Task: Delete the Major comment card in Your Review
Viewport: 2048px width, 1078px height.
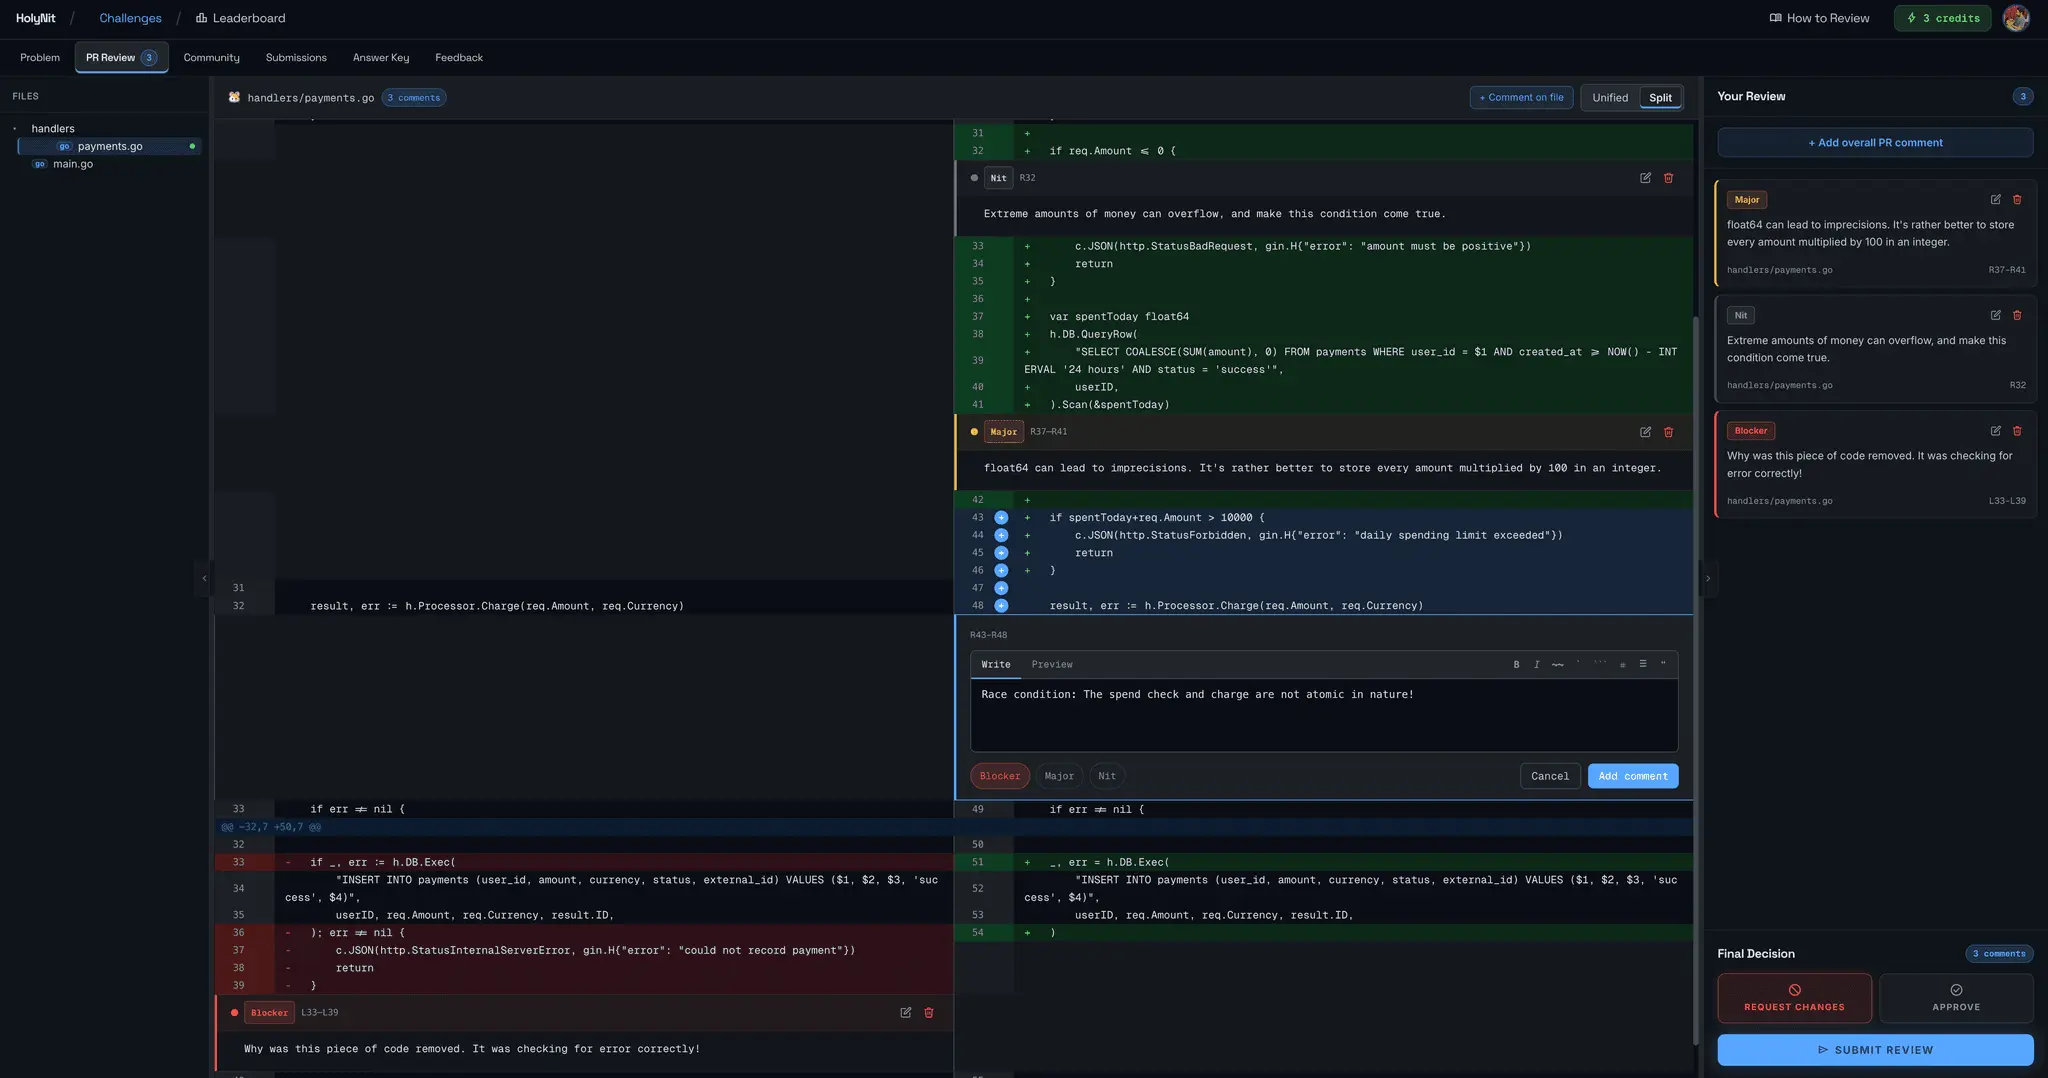Action: pos(2017,200)
